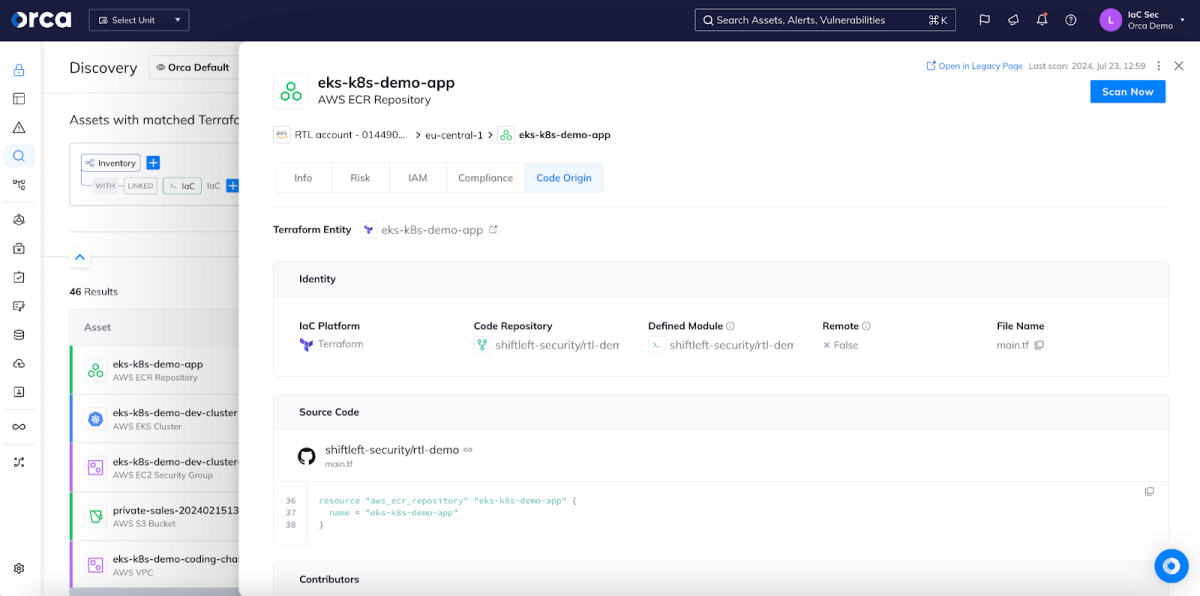
Task: Open the database icon in the sidebar
Action: [19, 335]
